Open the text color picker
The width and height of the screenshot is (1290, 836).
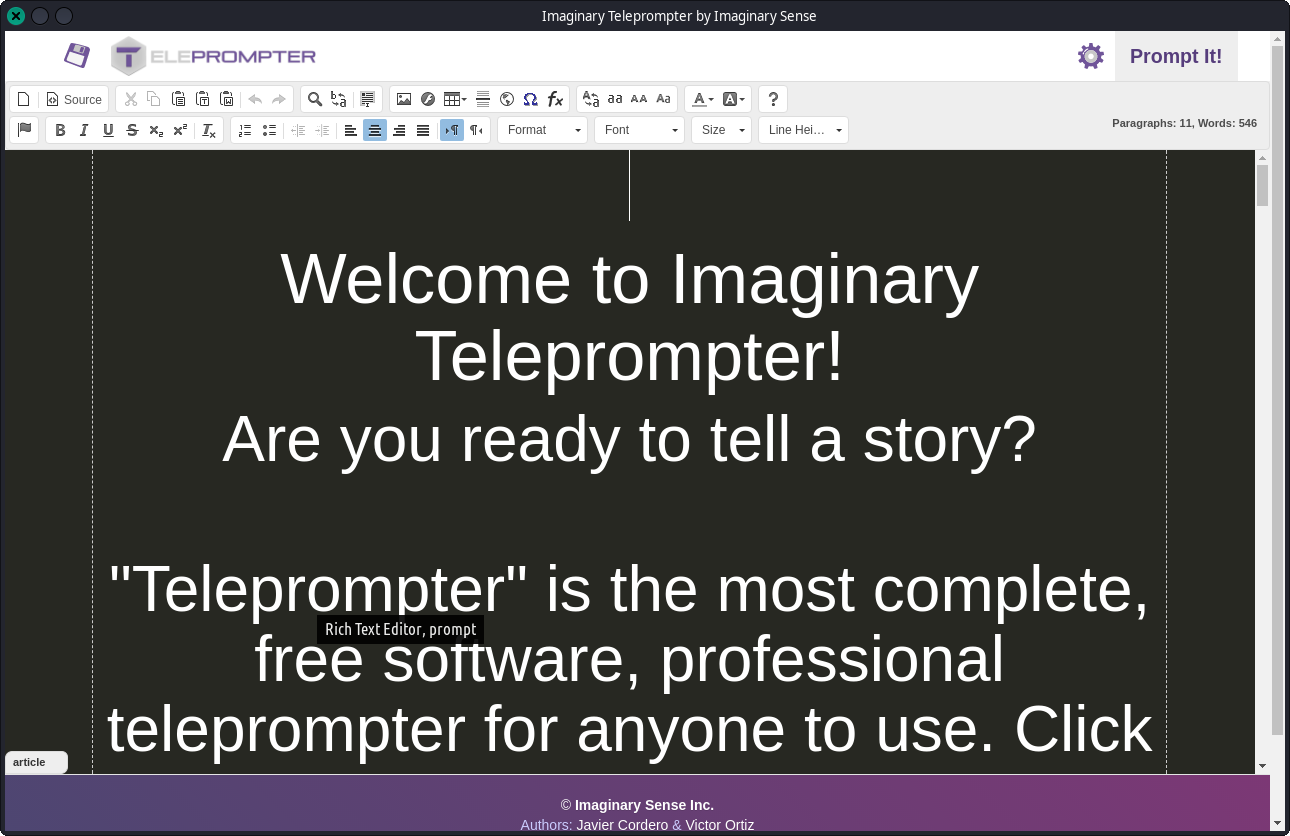pos(703,99)
